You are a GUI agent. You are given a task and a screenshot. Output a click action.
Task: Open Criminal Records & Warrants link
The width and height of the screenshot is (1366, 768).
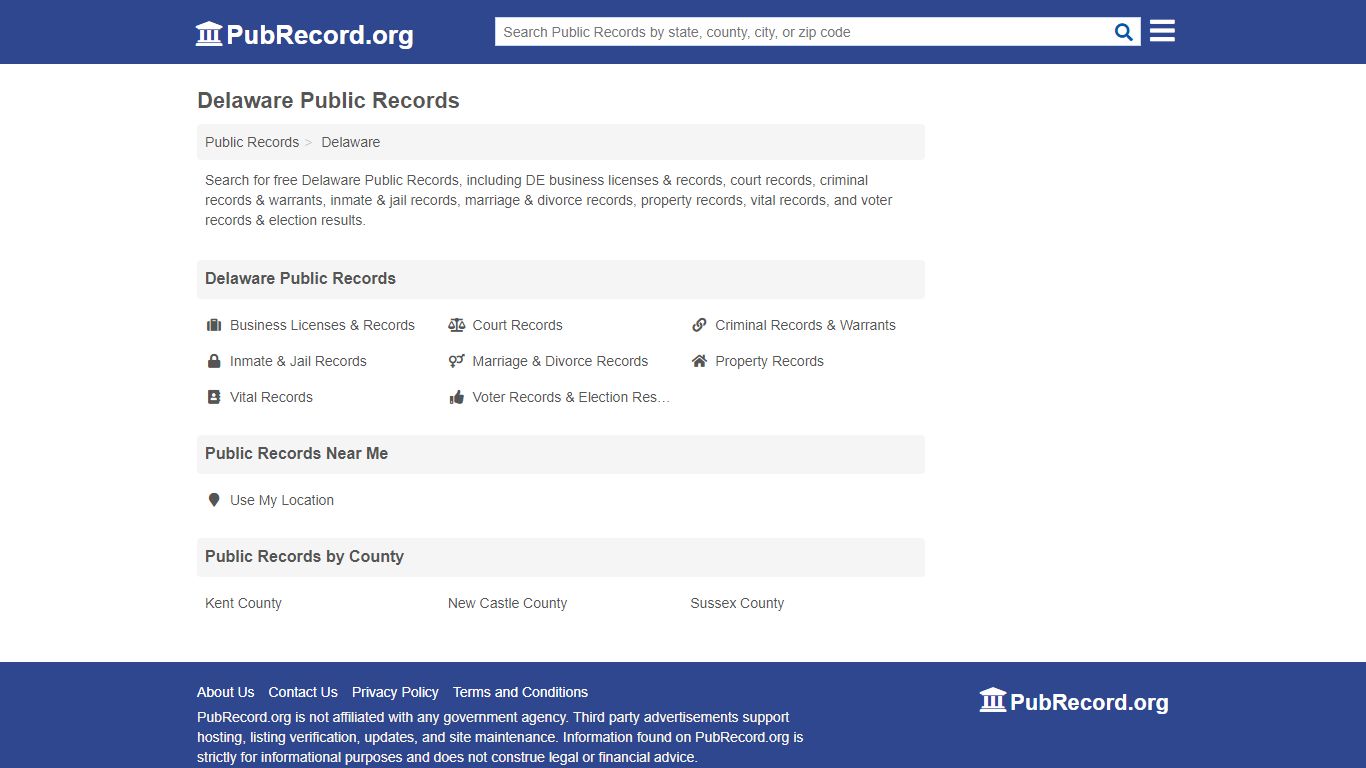point(805,325)
